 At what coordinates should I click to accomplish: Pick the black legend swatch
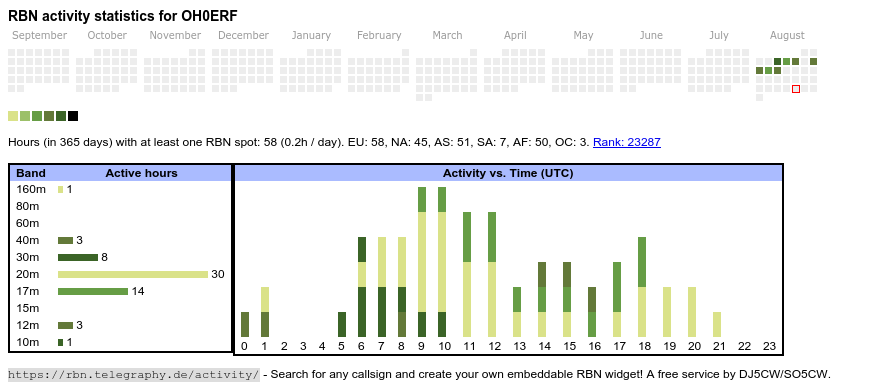73,116
